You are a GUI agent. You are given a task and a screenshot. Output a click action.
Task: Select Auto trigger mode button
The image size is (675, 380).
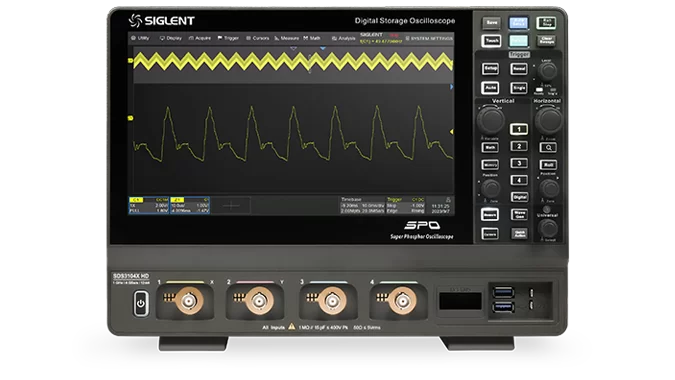point(490,88)
